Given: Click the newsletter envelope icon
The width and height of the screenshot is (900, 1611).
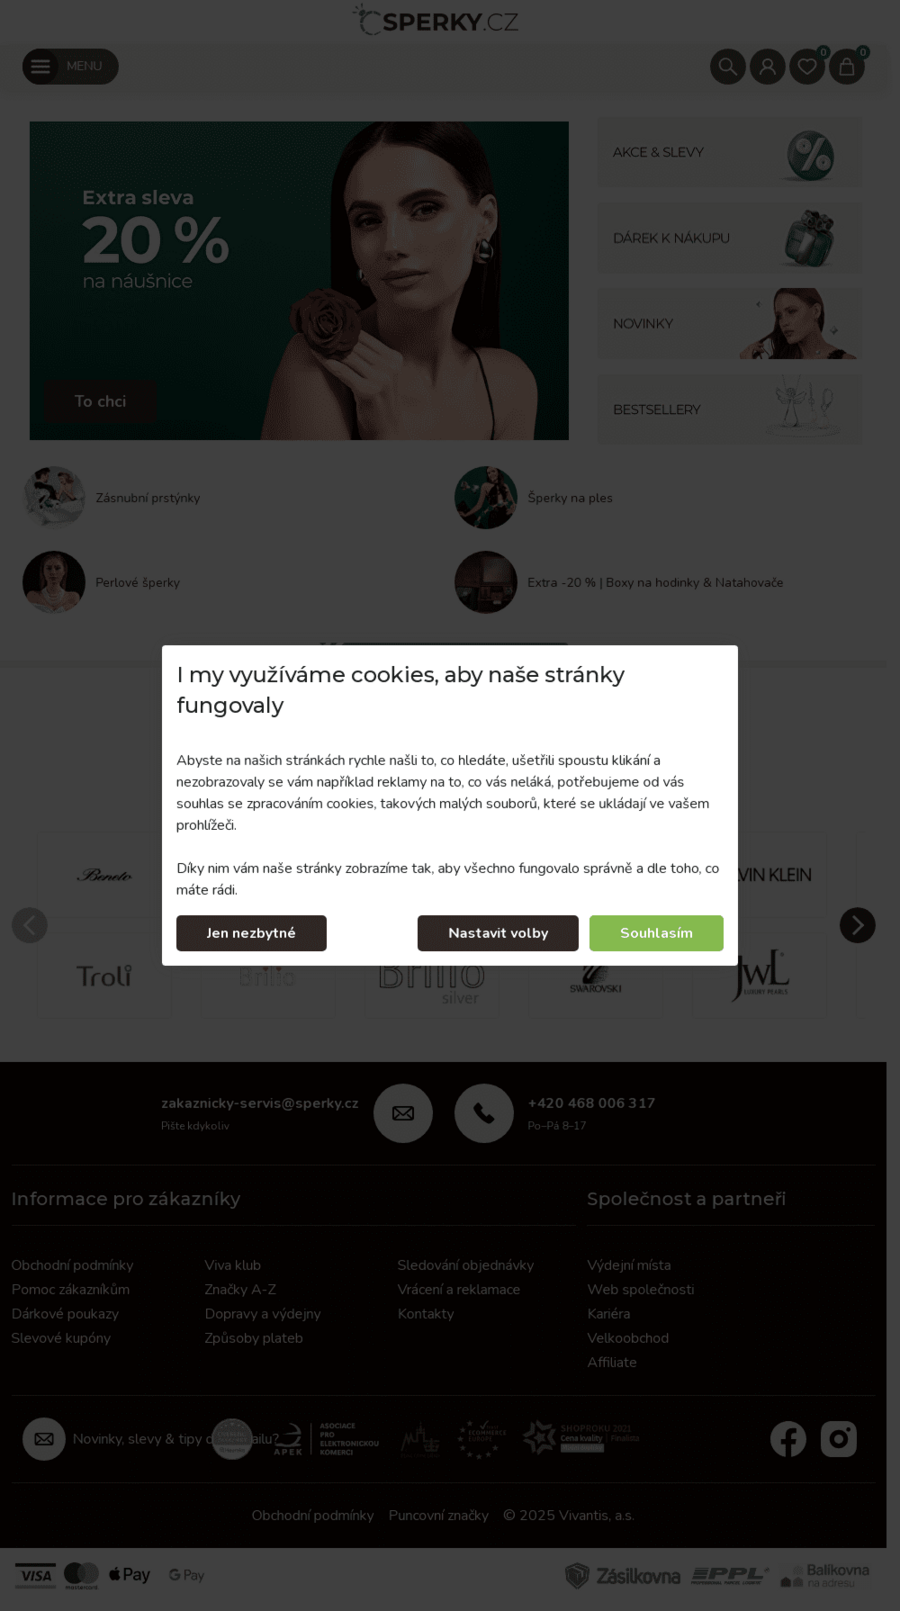Looking at the screenshot, I should pos(44,1439).
